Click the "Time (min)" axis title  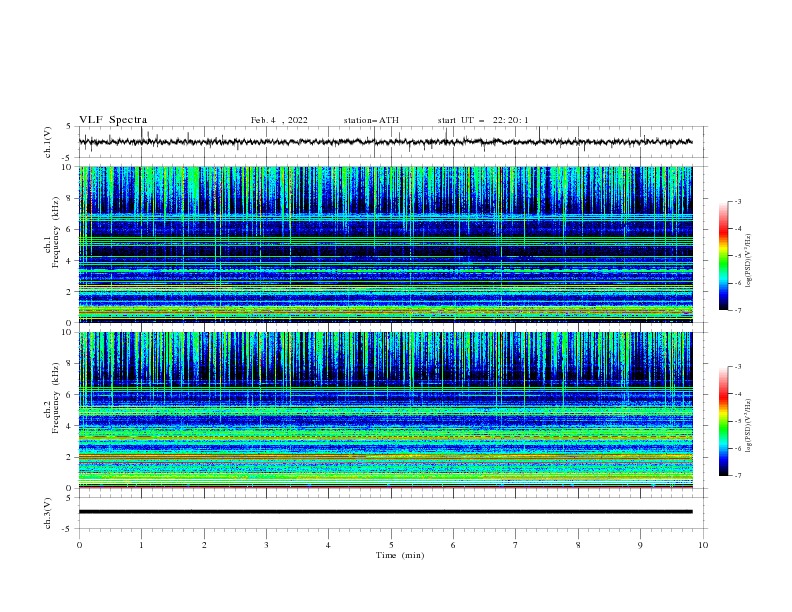pos(400,555)
